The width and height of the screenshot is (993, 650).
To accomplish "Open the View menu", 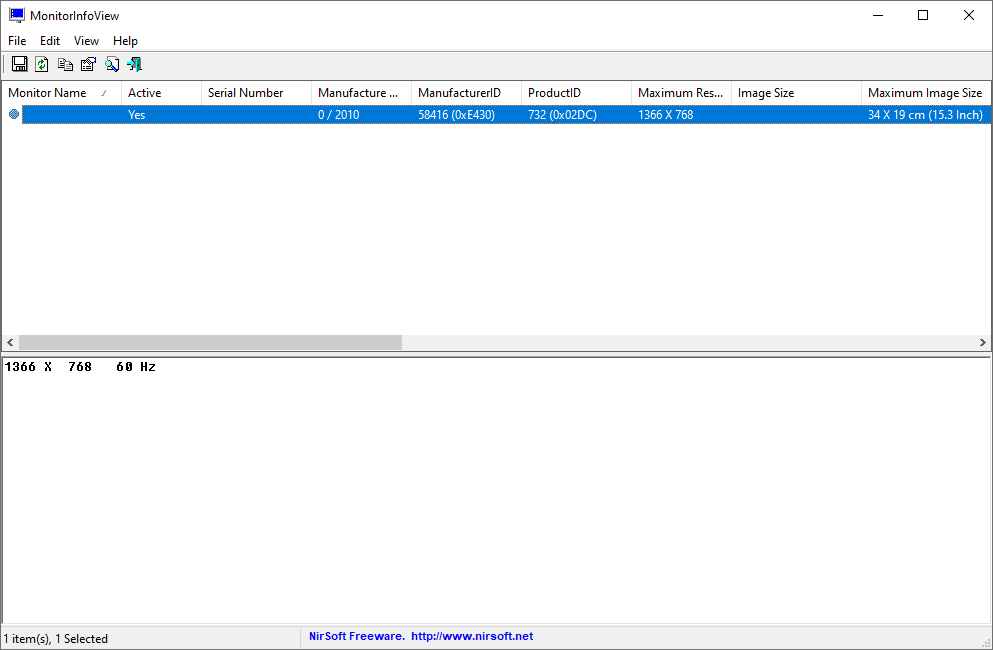I will click(86, 41).
